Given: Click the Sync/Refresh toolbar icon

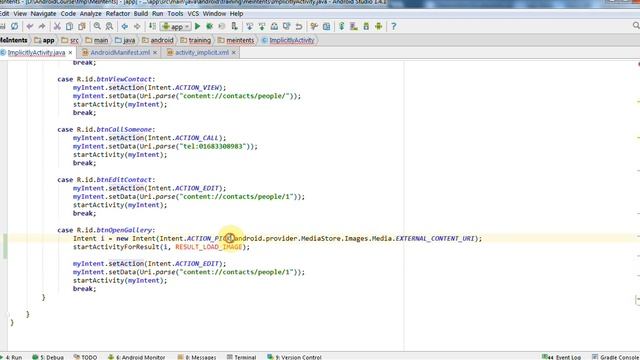Looking at the screenshot, I should [x=14, y=27].
